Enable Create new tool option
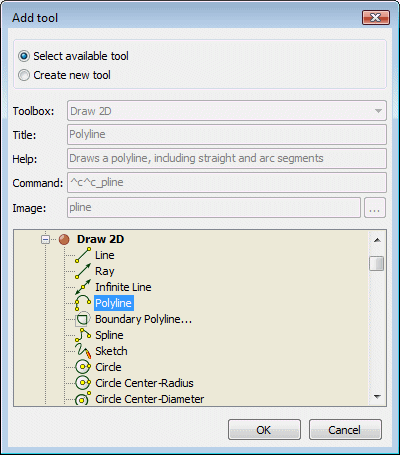 tap(24, 75)
